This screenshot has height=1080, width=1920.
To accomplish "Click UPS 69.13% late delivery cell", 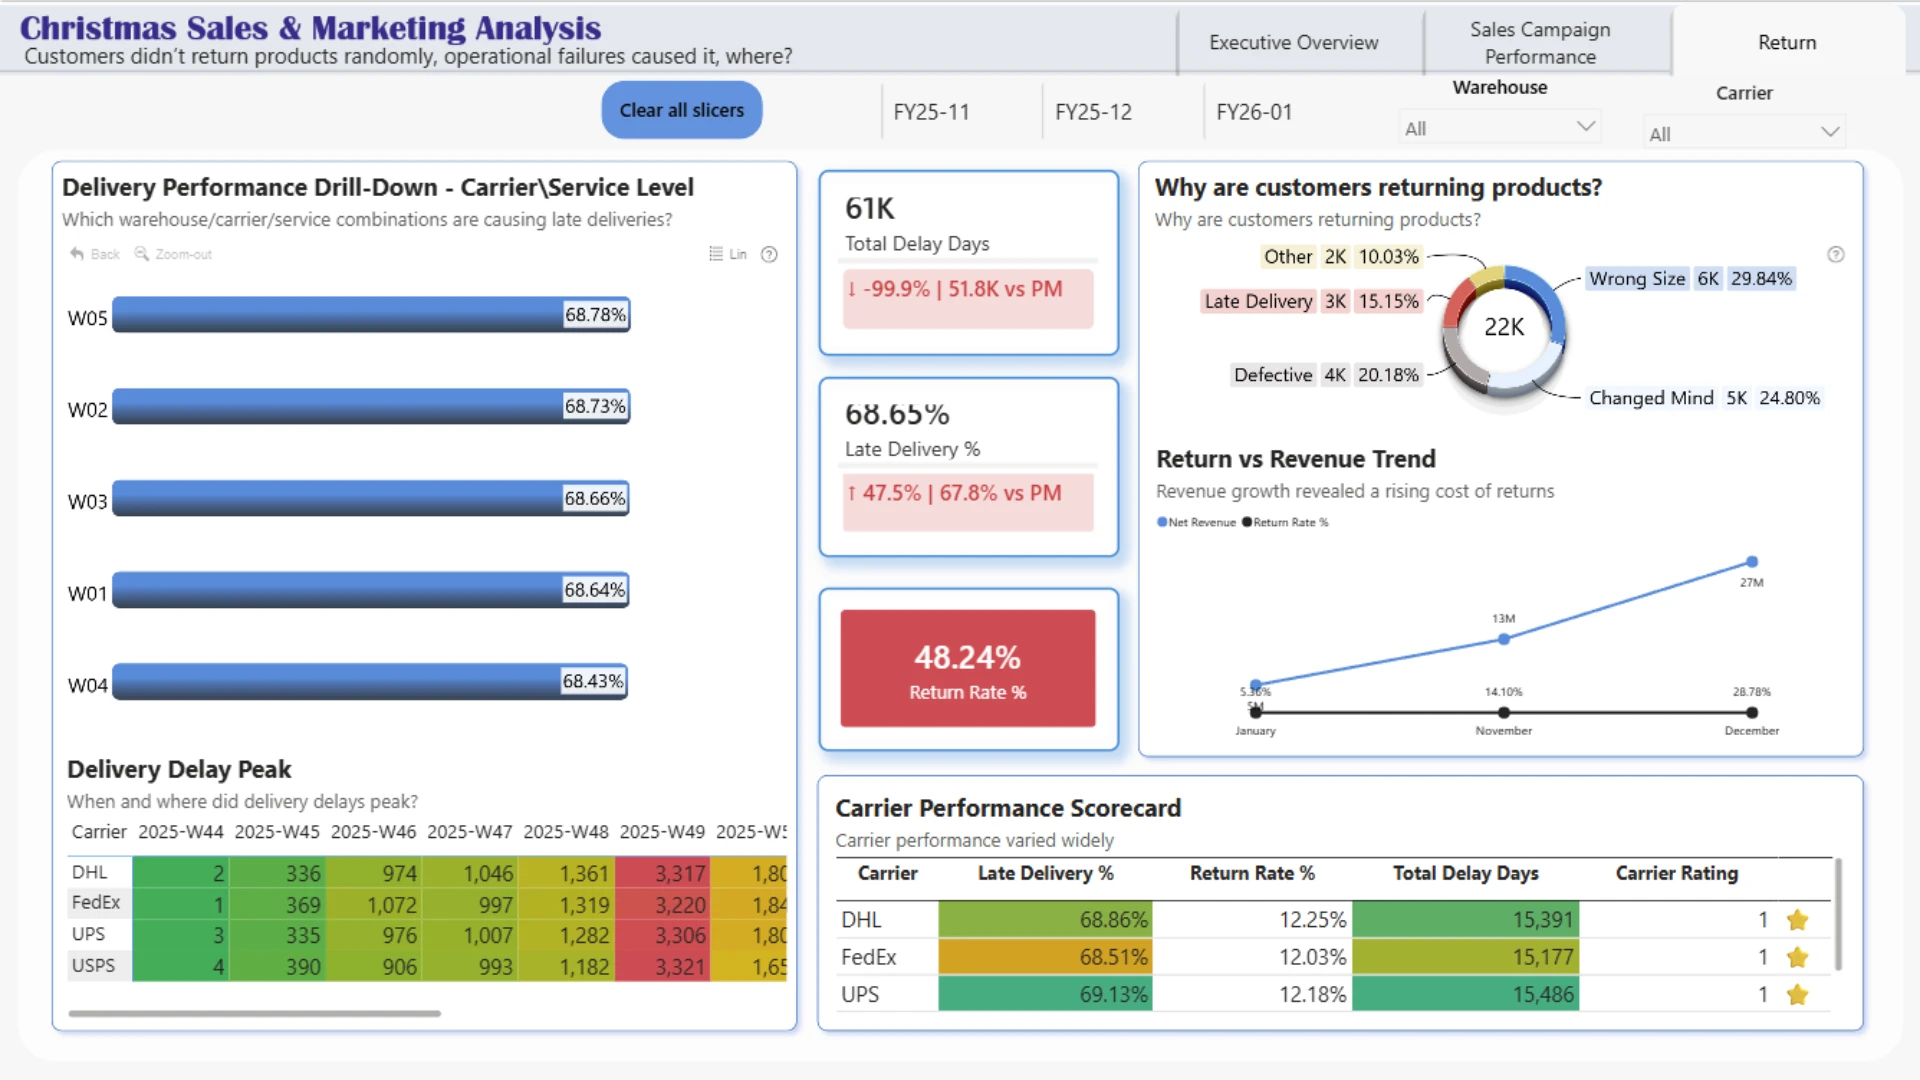I will pos(1045,994).
